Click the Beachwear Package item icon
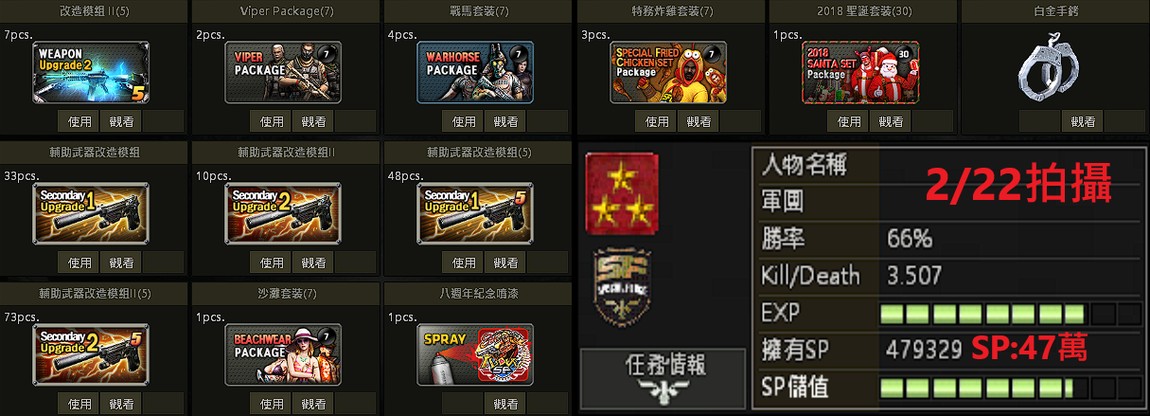The image size is (1150, 416). (283, 354)
